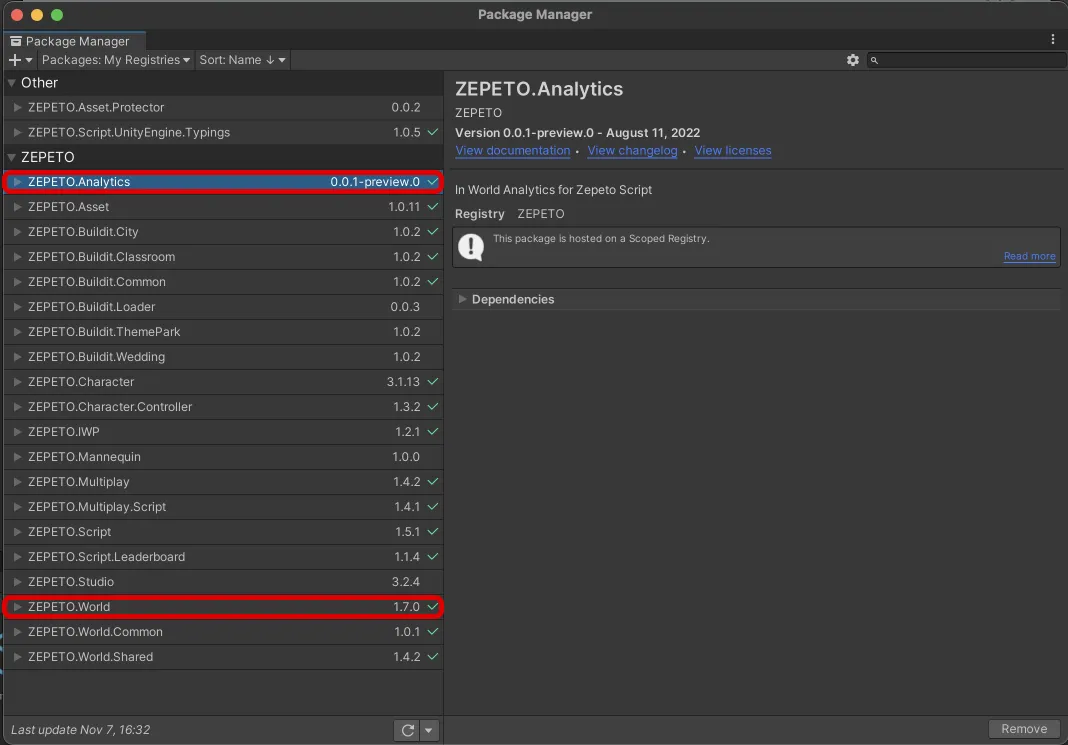Expand versions arrow for ZEPETO.Buildit.City
This screenshot has width=1068, height=745.
click(x=18, y=232)
